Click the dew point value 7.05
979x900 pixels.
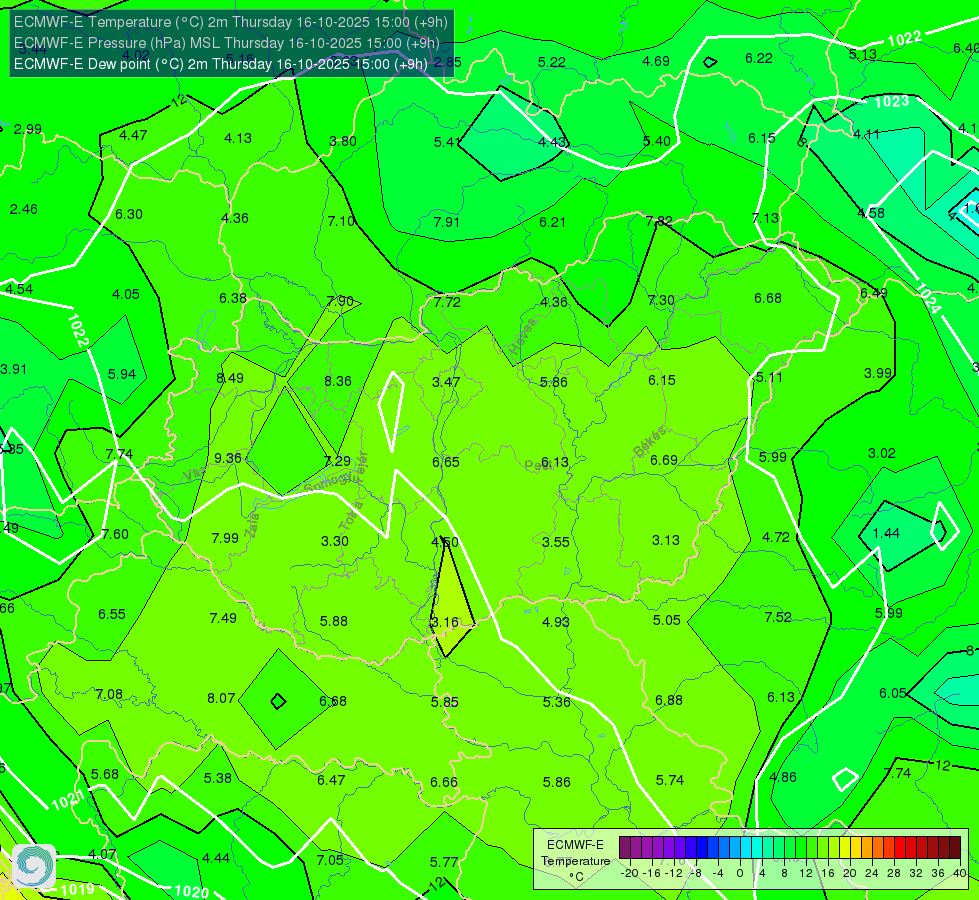330,860
